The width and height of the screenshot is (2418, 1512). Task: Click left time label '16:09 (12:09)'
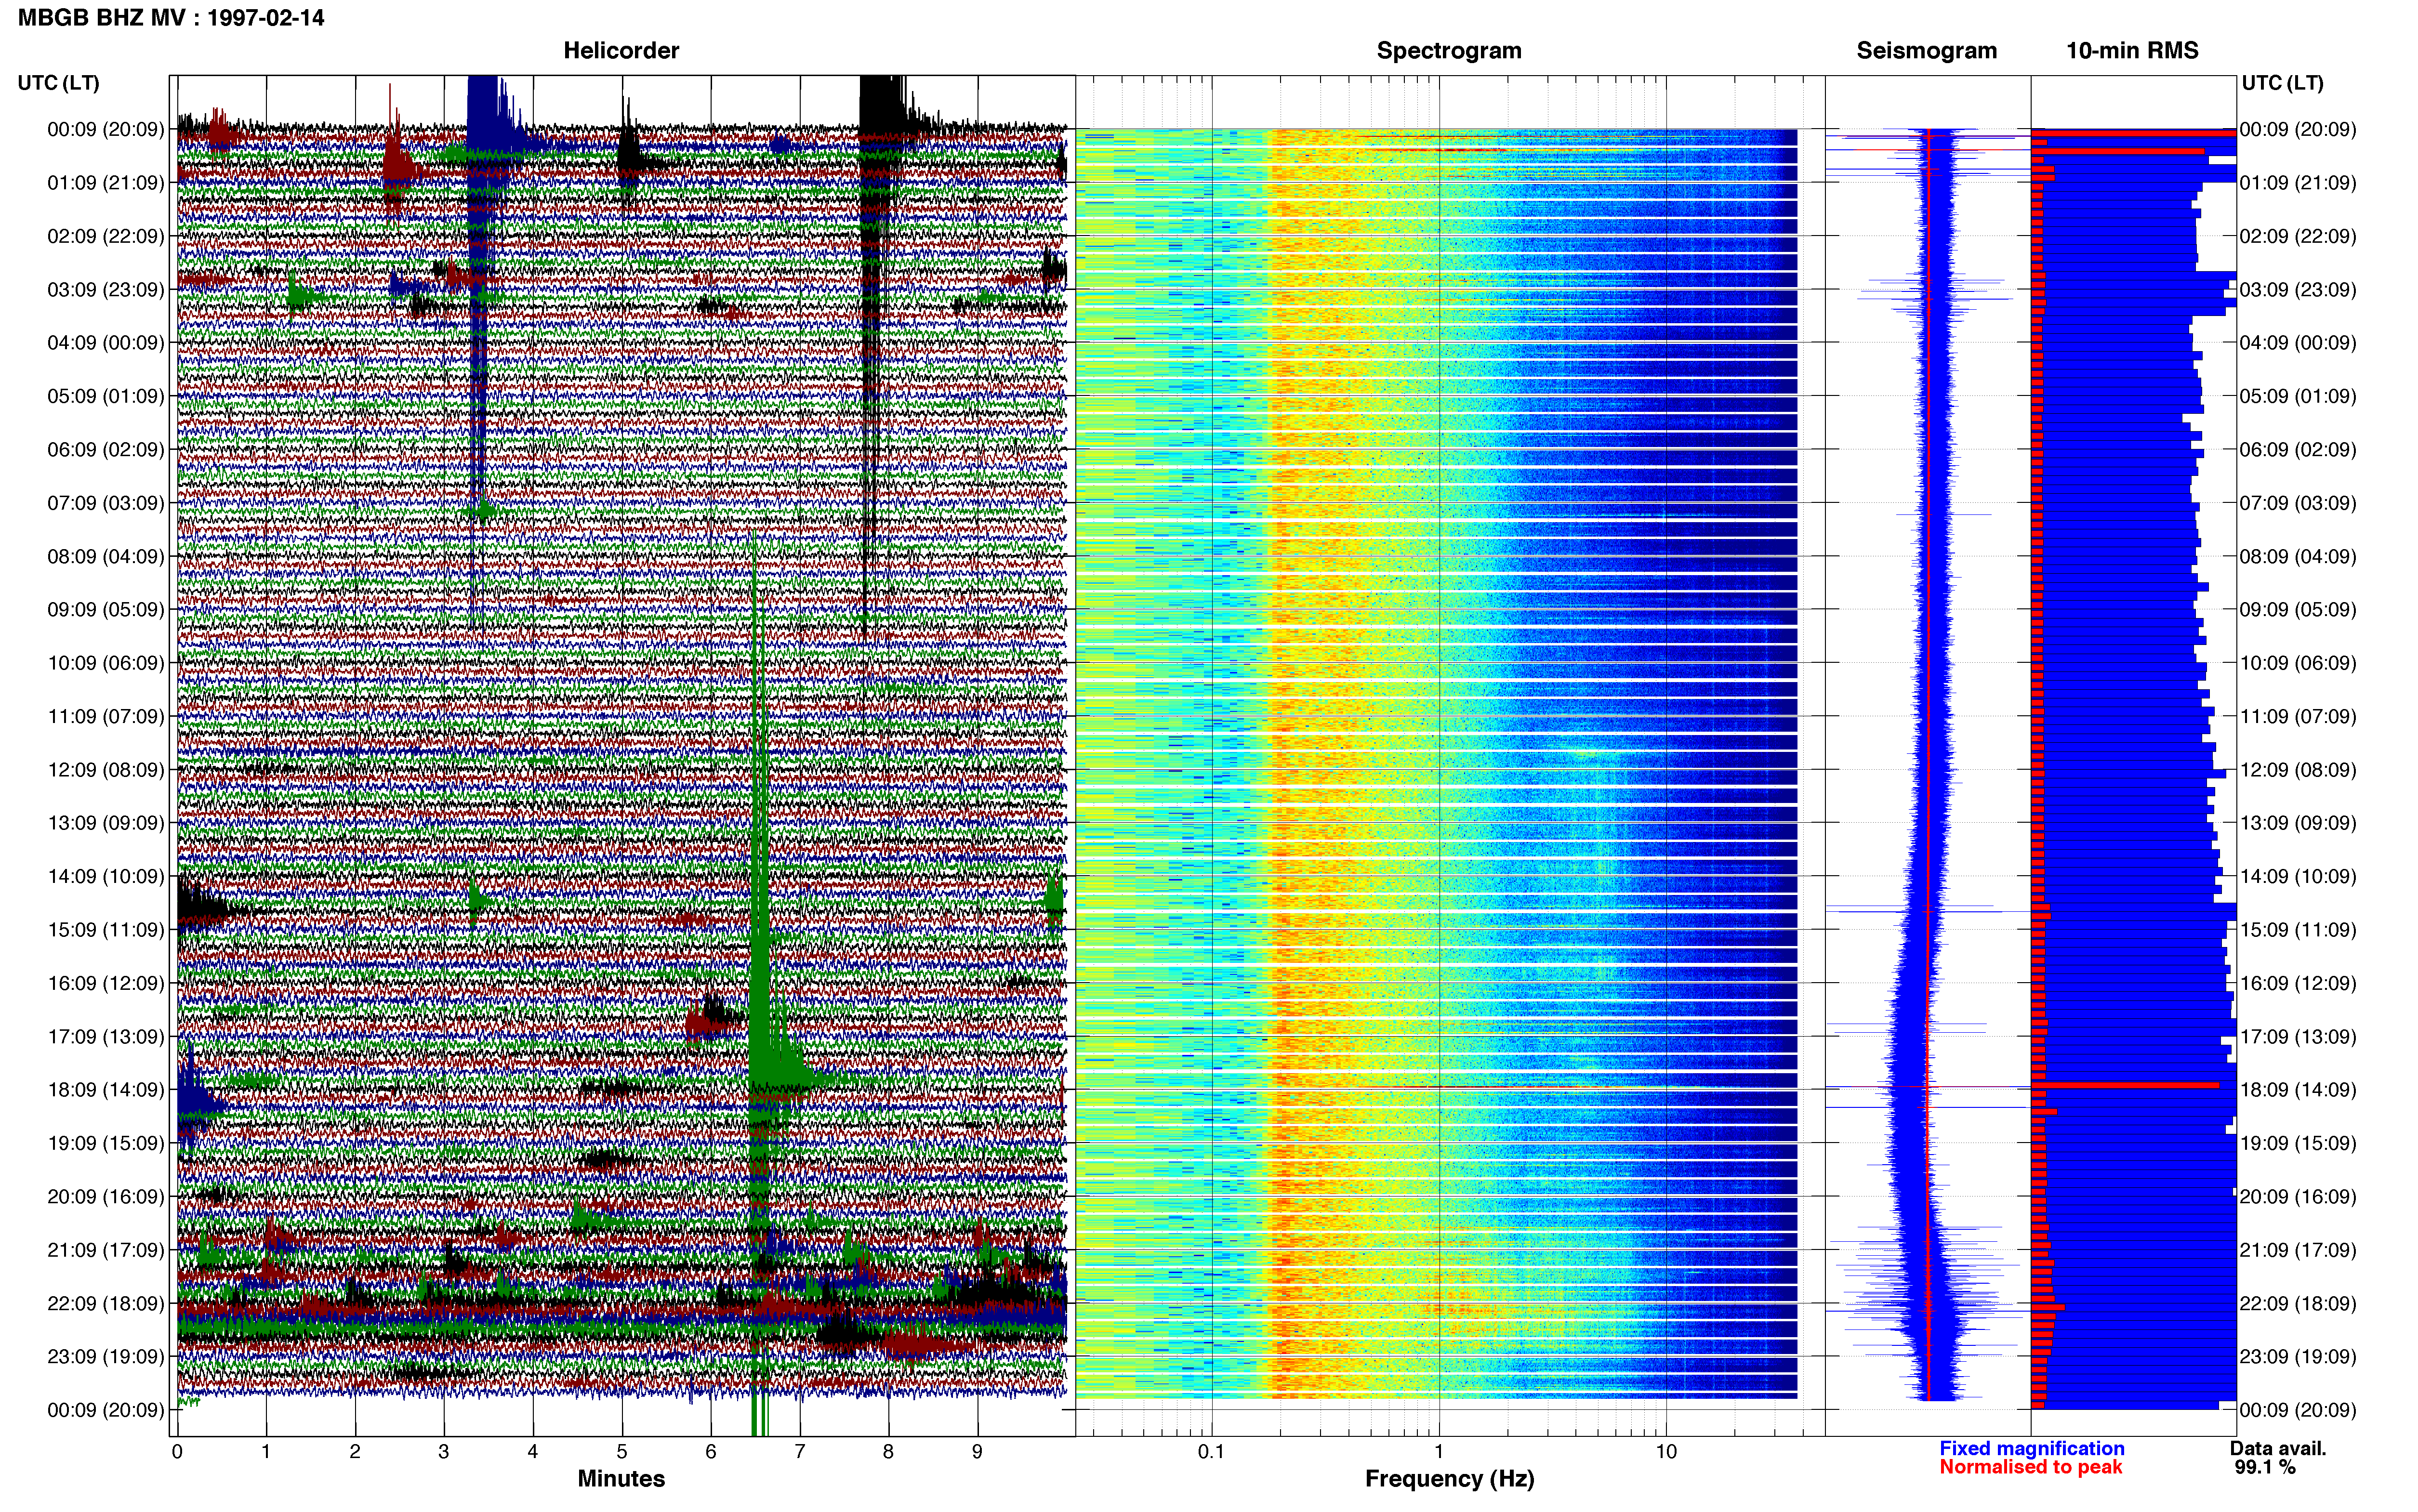106,983
